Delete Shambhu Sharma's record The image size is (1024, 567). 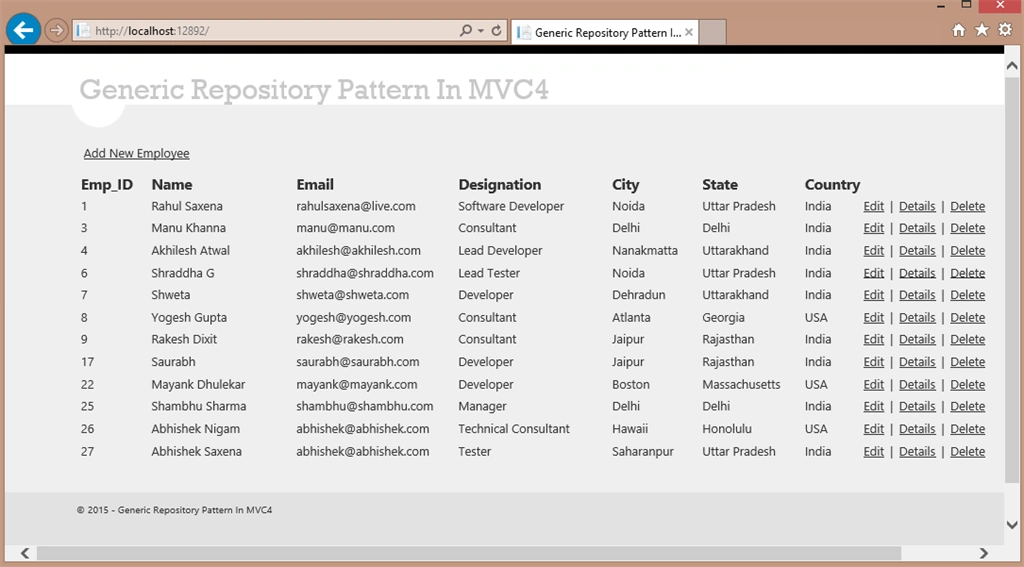[x=967, y=406]
